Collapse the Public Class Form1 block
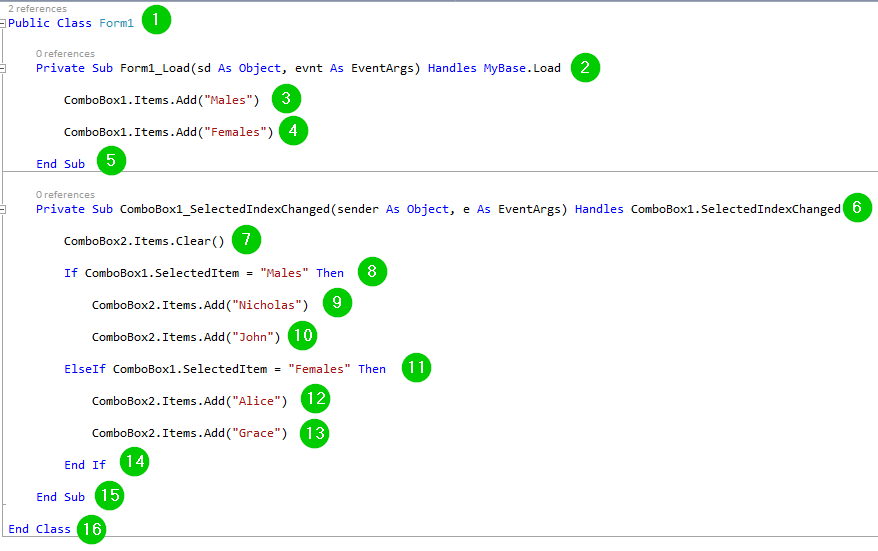 click(x=4, y=23)
